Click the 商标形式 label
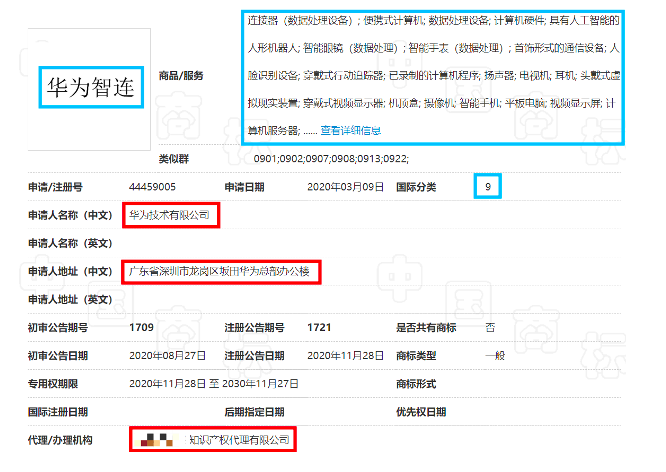Screen dimensions: 666x472 pos(416,384)
